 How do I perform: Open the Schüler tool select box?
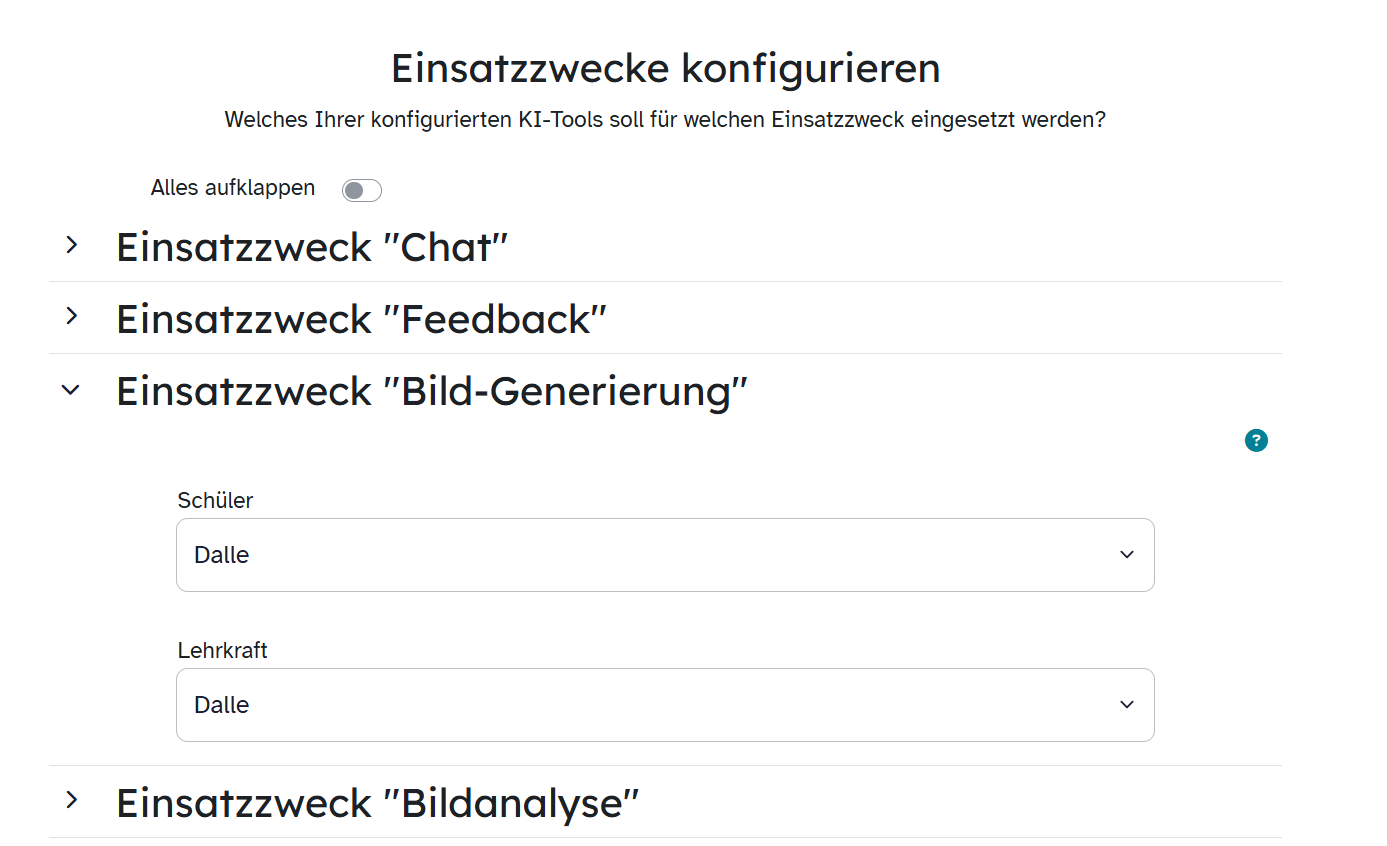665,555
